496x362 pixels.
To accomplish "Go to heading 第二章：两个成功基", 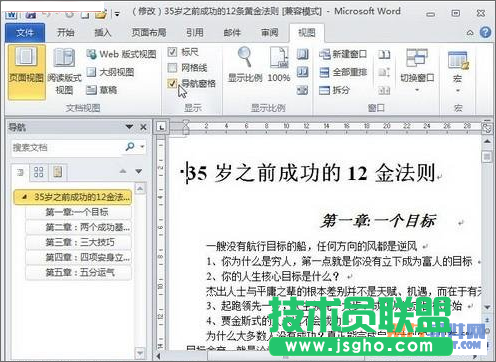I will coord(79,227).
